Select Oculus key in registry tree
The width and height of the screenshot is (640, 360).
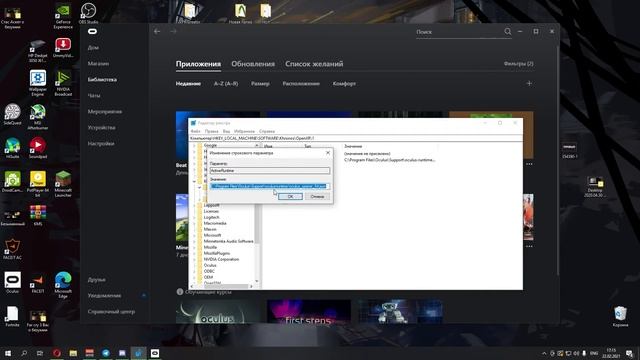(x=210, y=265)
